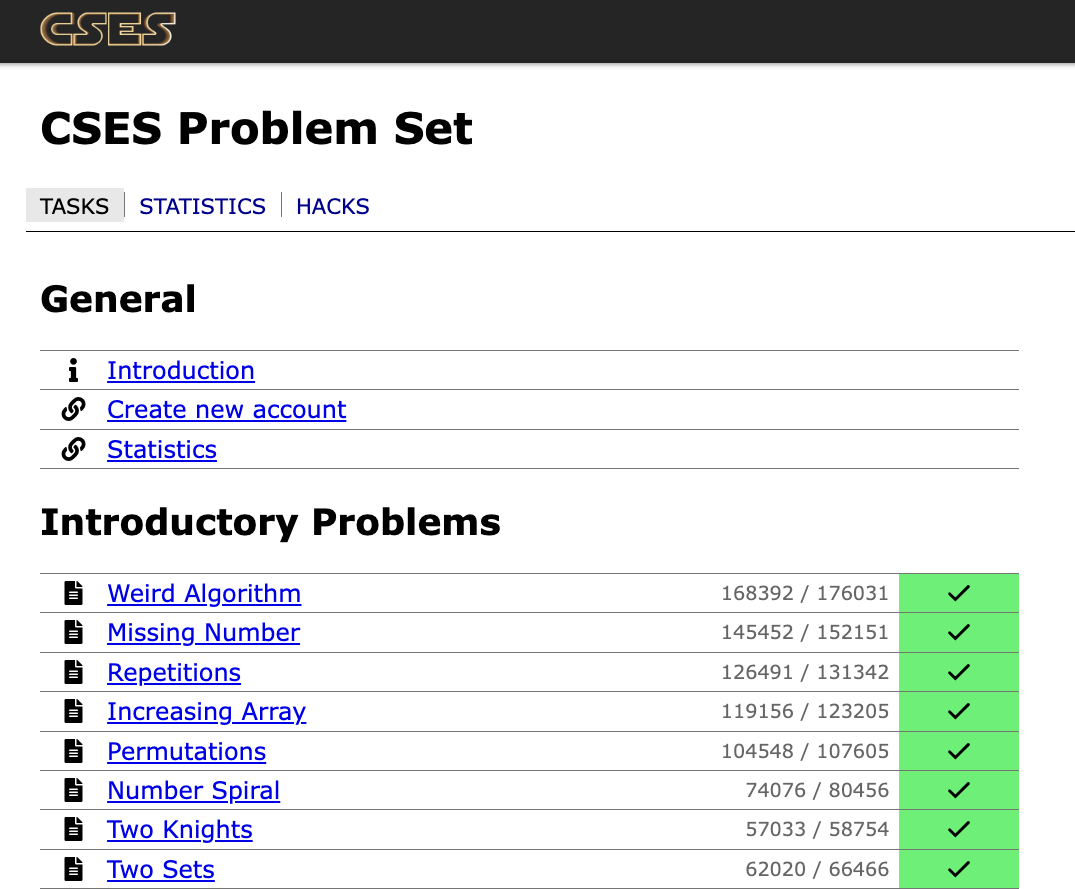Open the Number Spiral problem
Viewport: 1075px width, 889px height.
(x=193, y=790)
